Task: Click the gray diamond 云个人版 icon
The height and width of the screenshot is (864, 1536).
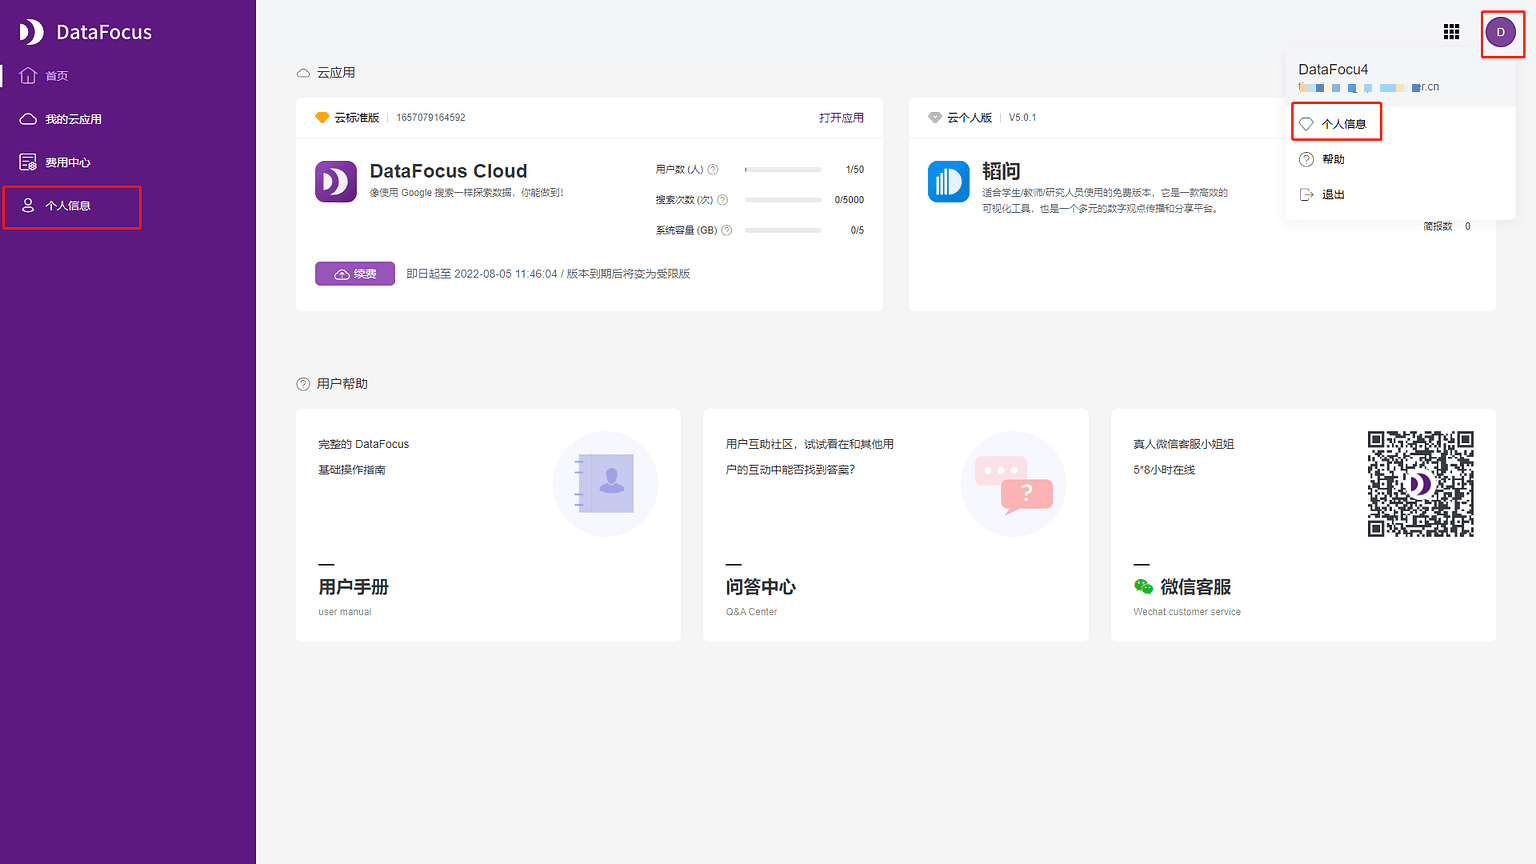Action: [x=935, y=118]
